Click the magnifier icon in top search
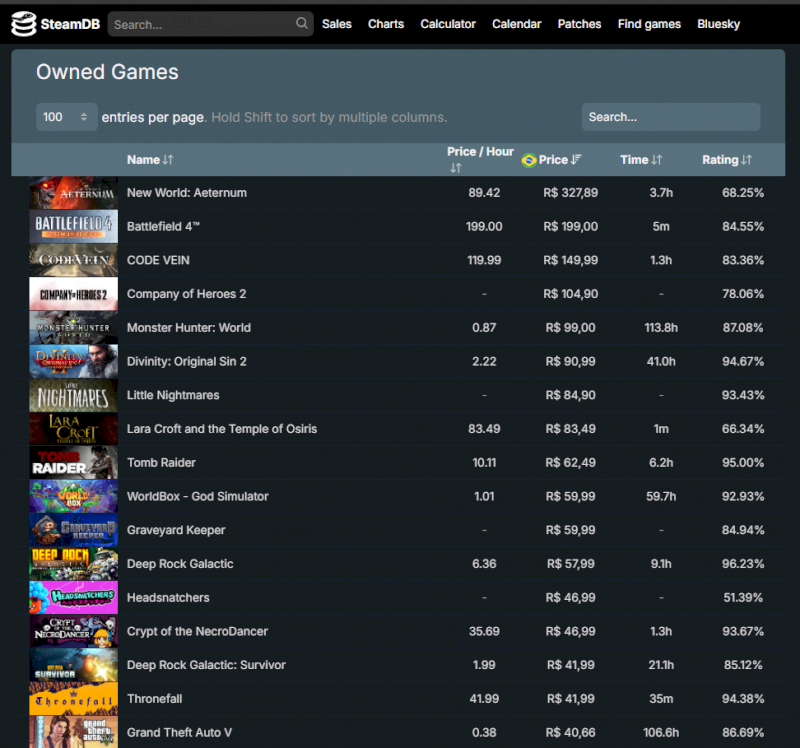Screen dimensions: 800x748 [x=302, y=24]
